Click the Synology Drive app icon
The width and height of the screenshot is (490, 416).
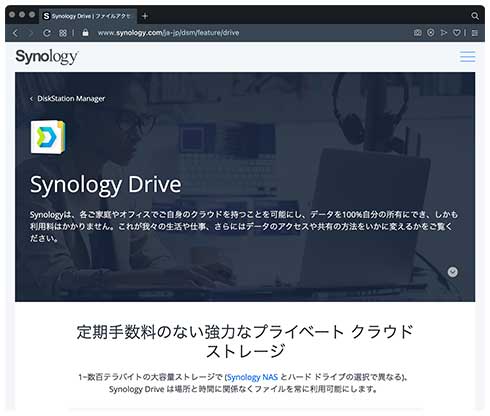(x=48, y=137)
